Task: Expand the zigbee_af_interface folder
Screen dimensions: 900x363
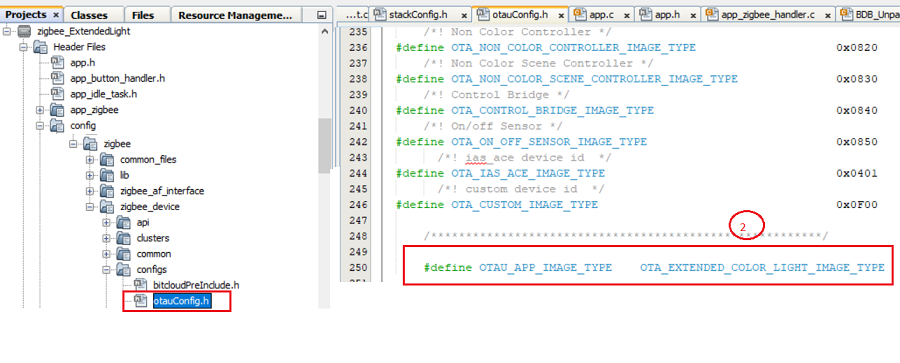Action: coord(90,191)
